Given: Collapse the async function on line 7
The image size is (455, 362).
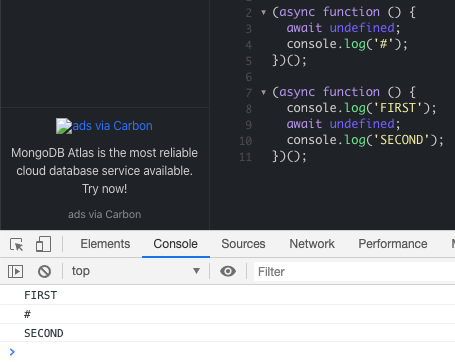Looking at the screenshot, I should [x=264, y=92].
